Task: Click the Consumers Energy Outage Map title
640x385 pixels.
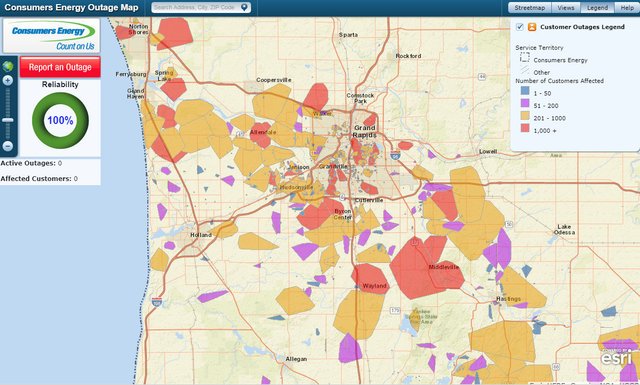Action: click(71, 7)
